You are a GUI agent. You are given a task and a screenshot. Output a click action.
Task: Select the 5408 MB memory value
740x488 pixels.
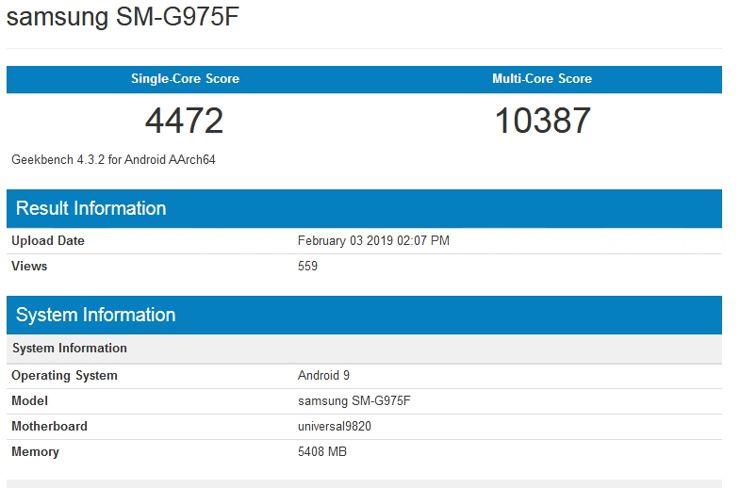[x=322, y=452]
